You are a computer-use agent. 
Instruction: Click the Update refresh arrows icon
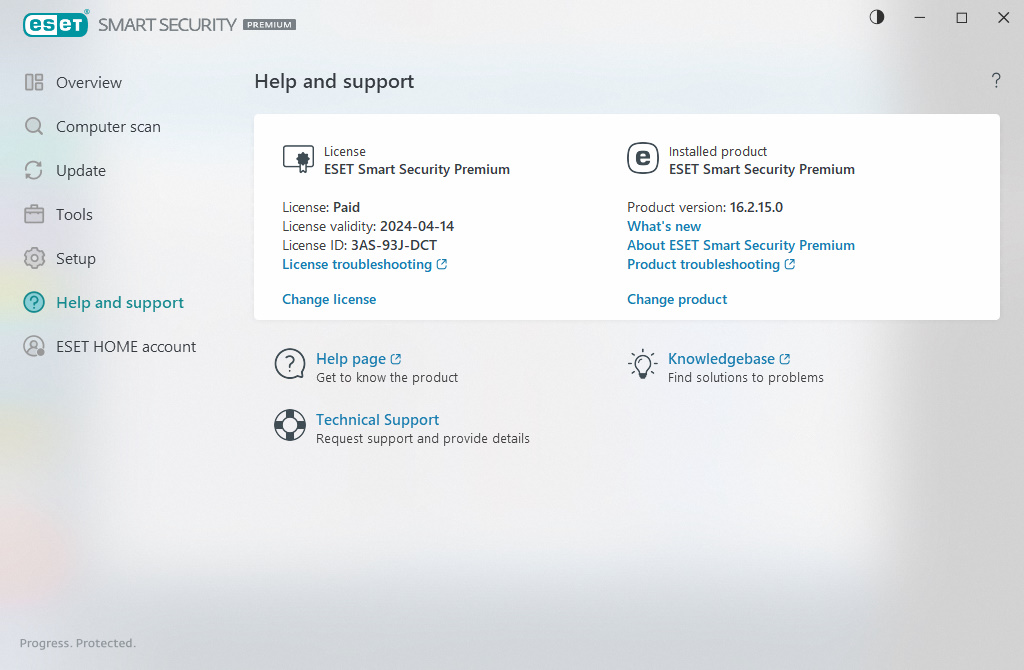[34, 170]
